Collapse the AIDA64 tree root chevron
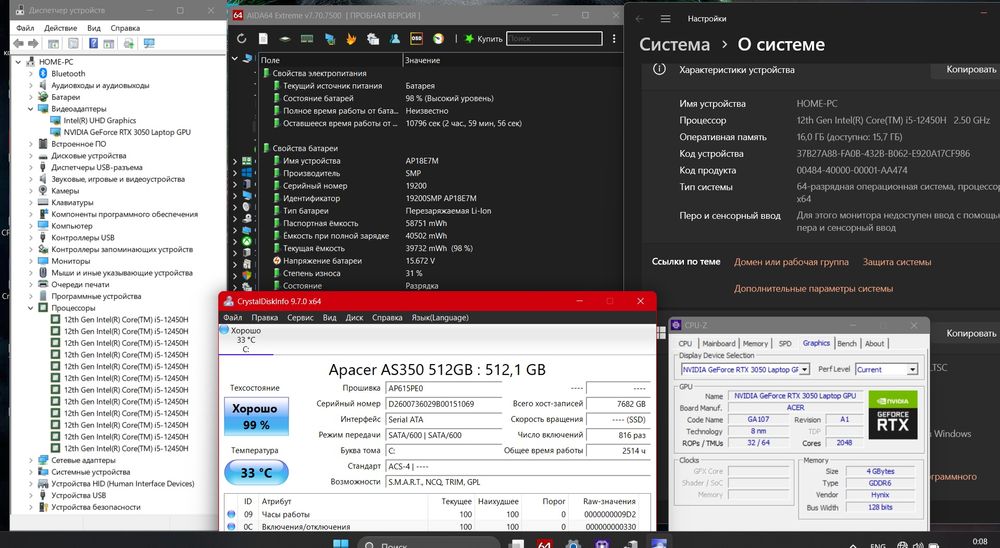 pyautogui.click(x=234, y=59)
